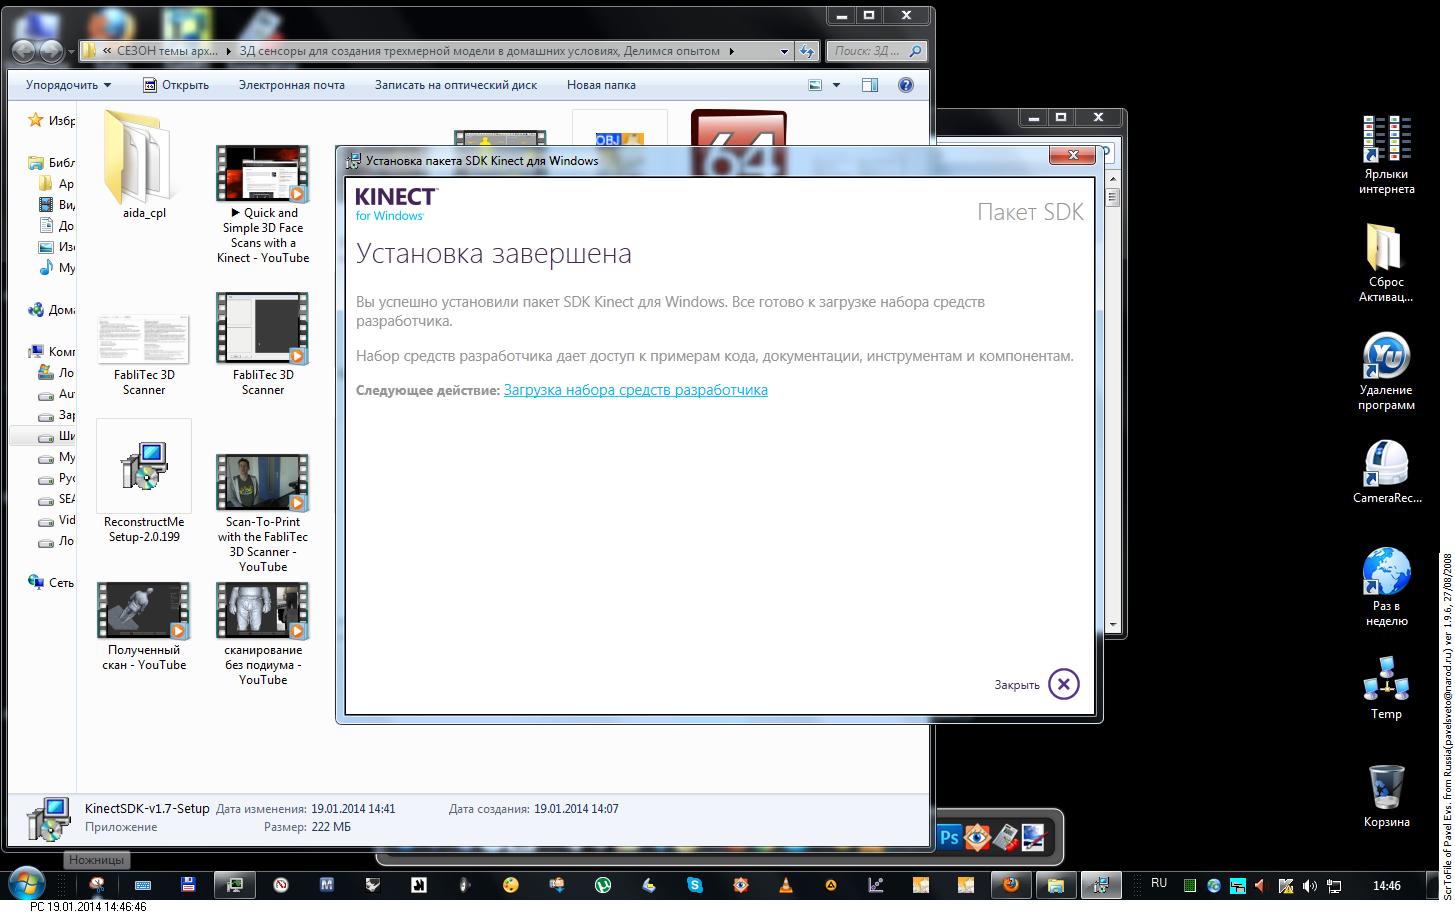Launch Удаление программ desktop shortcut
1455x915 pixels.
1386,371
